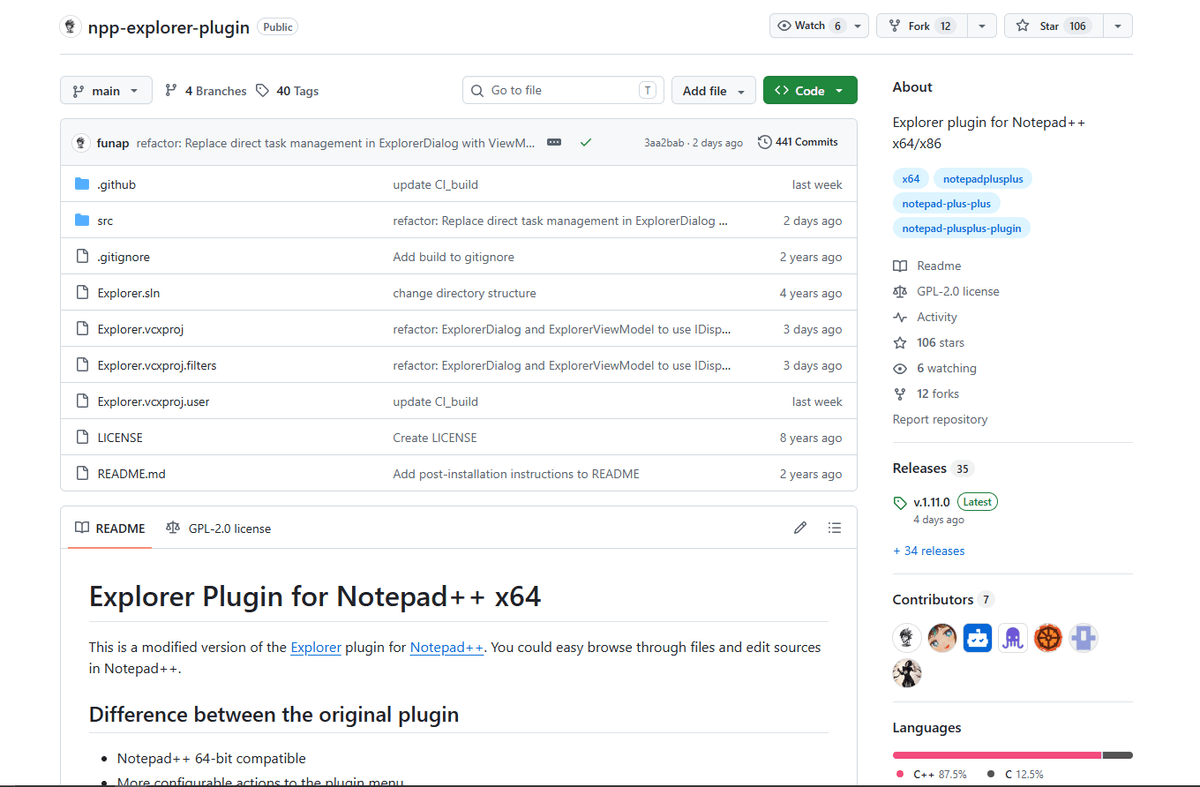Click the .gitignore file icon
1200x787 pixels.
[82, 256]
